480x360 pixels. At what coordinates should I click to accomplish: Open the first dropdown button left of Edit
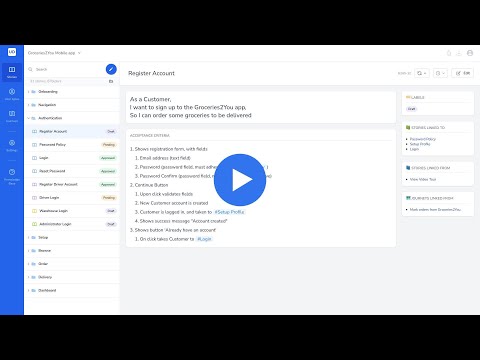(422, 73)
